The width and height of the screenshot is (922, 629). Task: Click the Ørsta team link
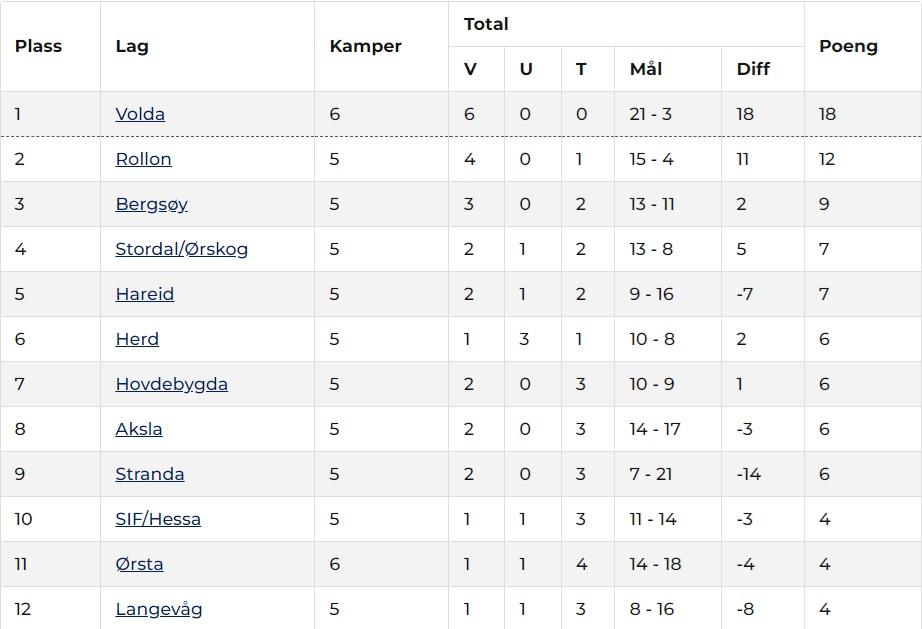point(139,564)
